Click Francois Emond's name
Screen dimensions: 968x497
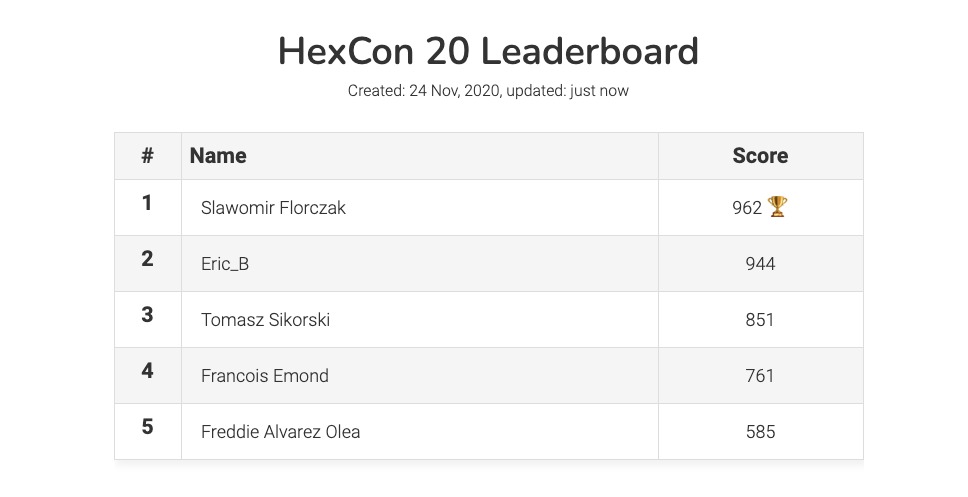click(x=265, y=376)
